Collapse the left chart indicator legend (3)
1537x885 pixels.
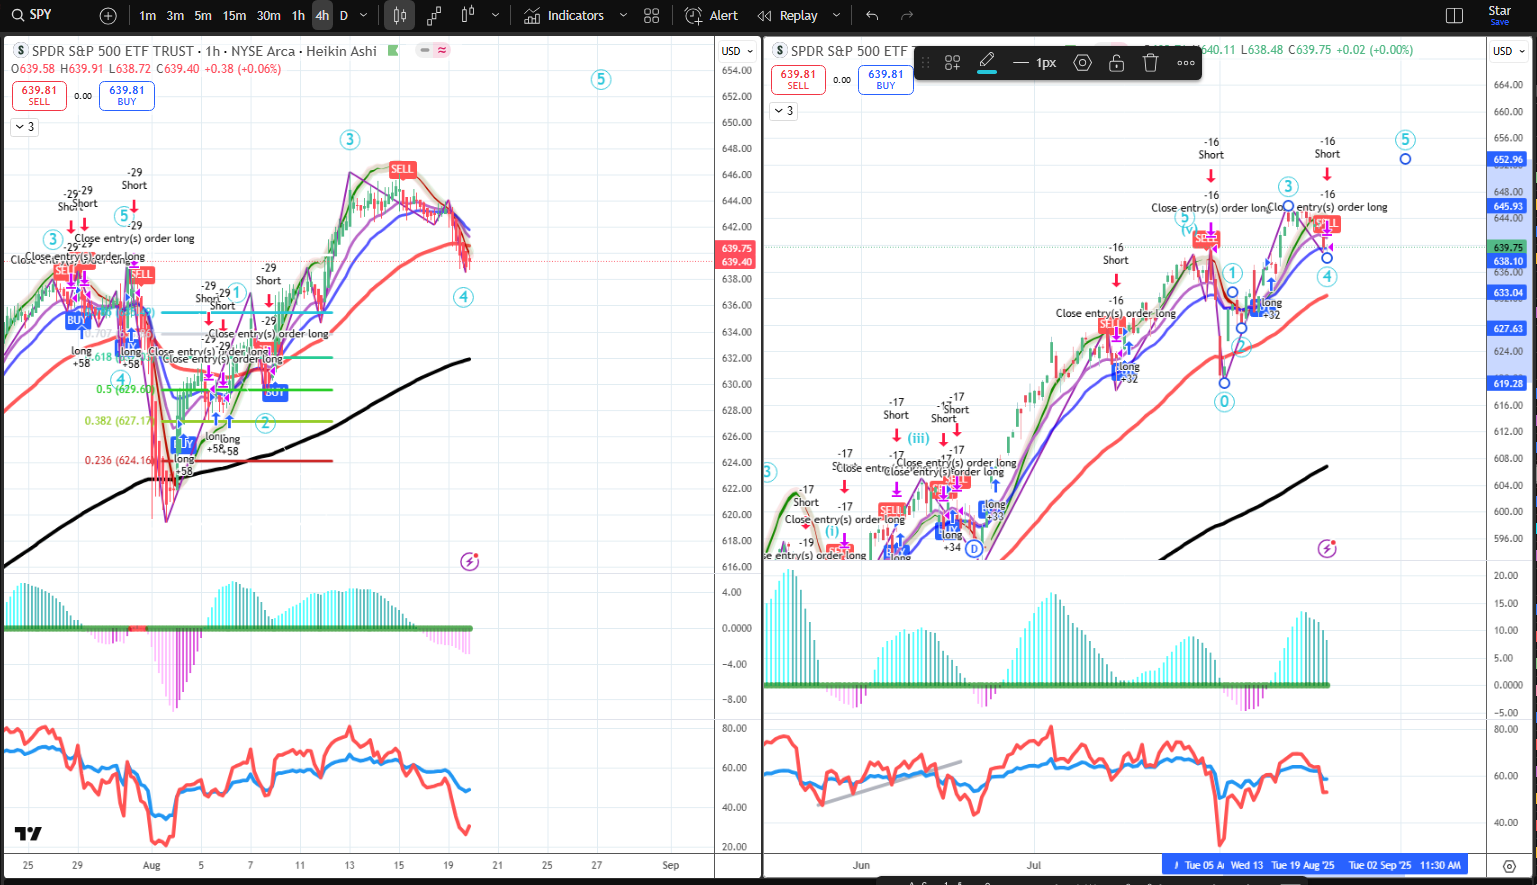(24, 127)
